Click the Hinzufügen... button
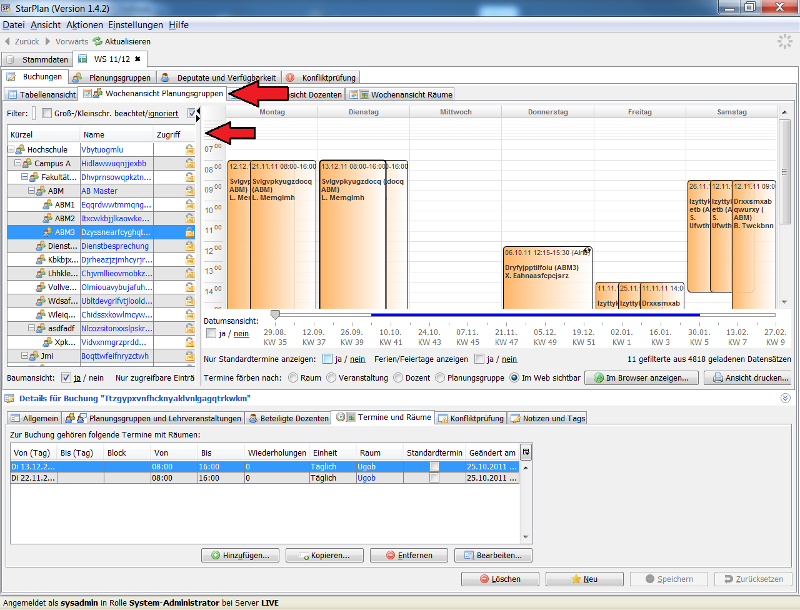This screenshot has width=800, height=610. pos(240,555)
